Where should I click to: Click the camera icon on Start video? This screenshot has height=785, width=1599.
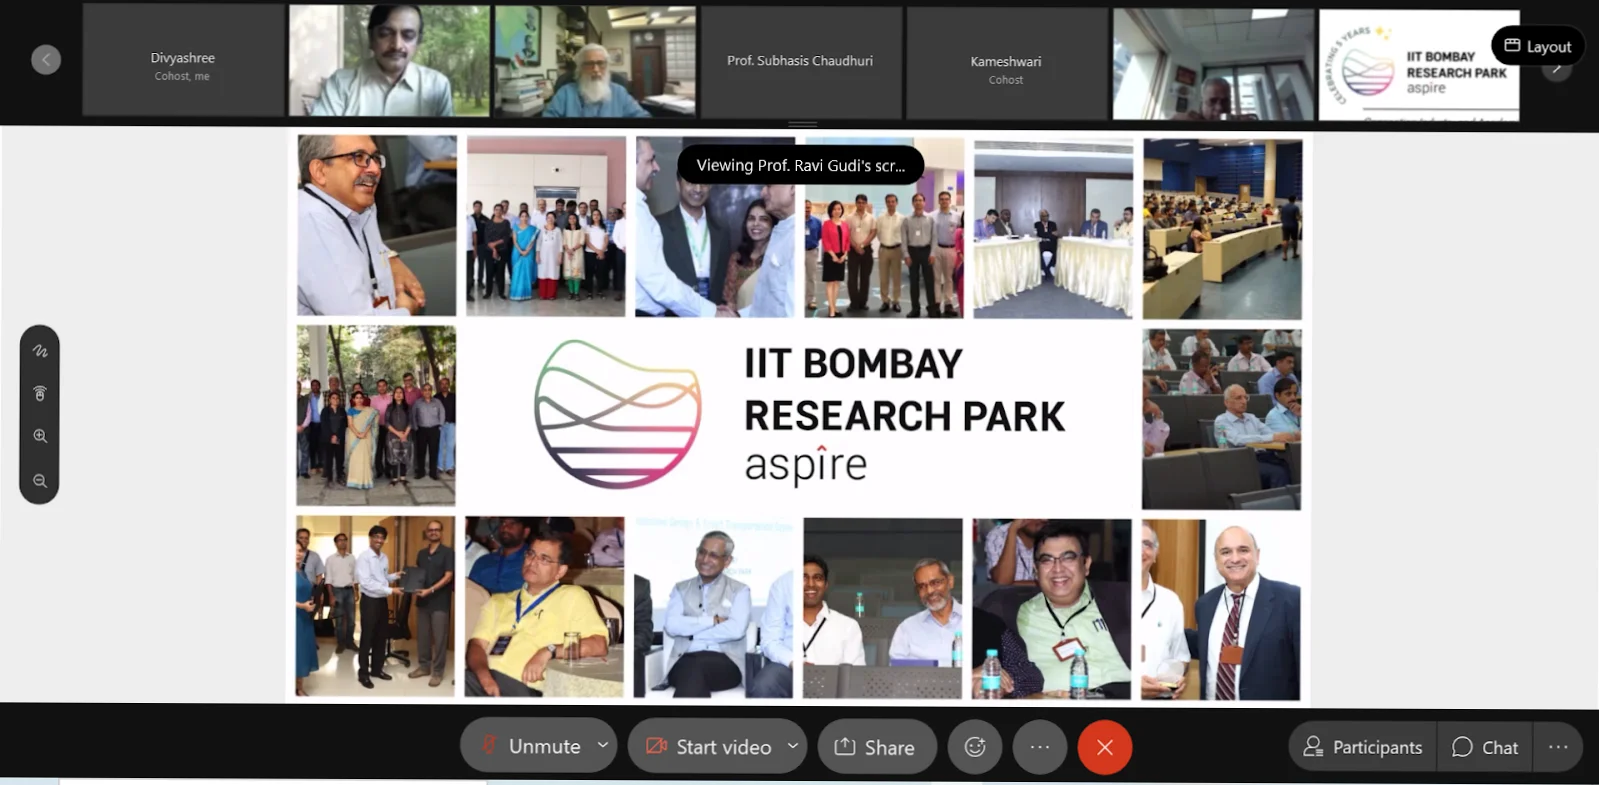click(x=656, y=746)
